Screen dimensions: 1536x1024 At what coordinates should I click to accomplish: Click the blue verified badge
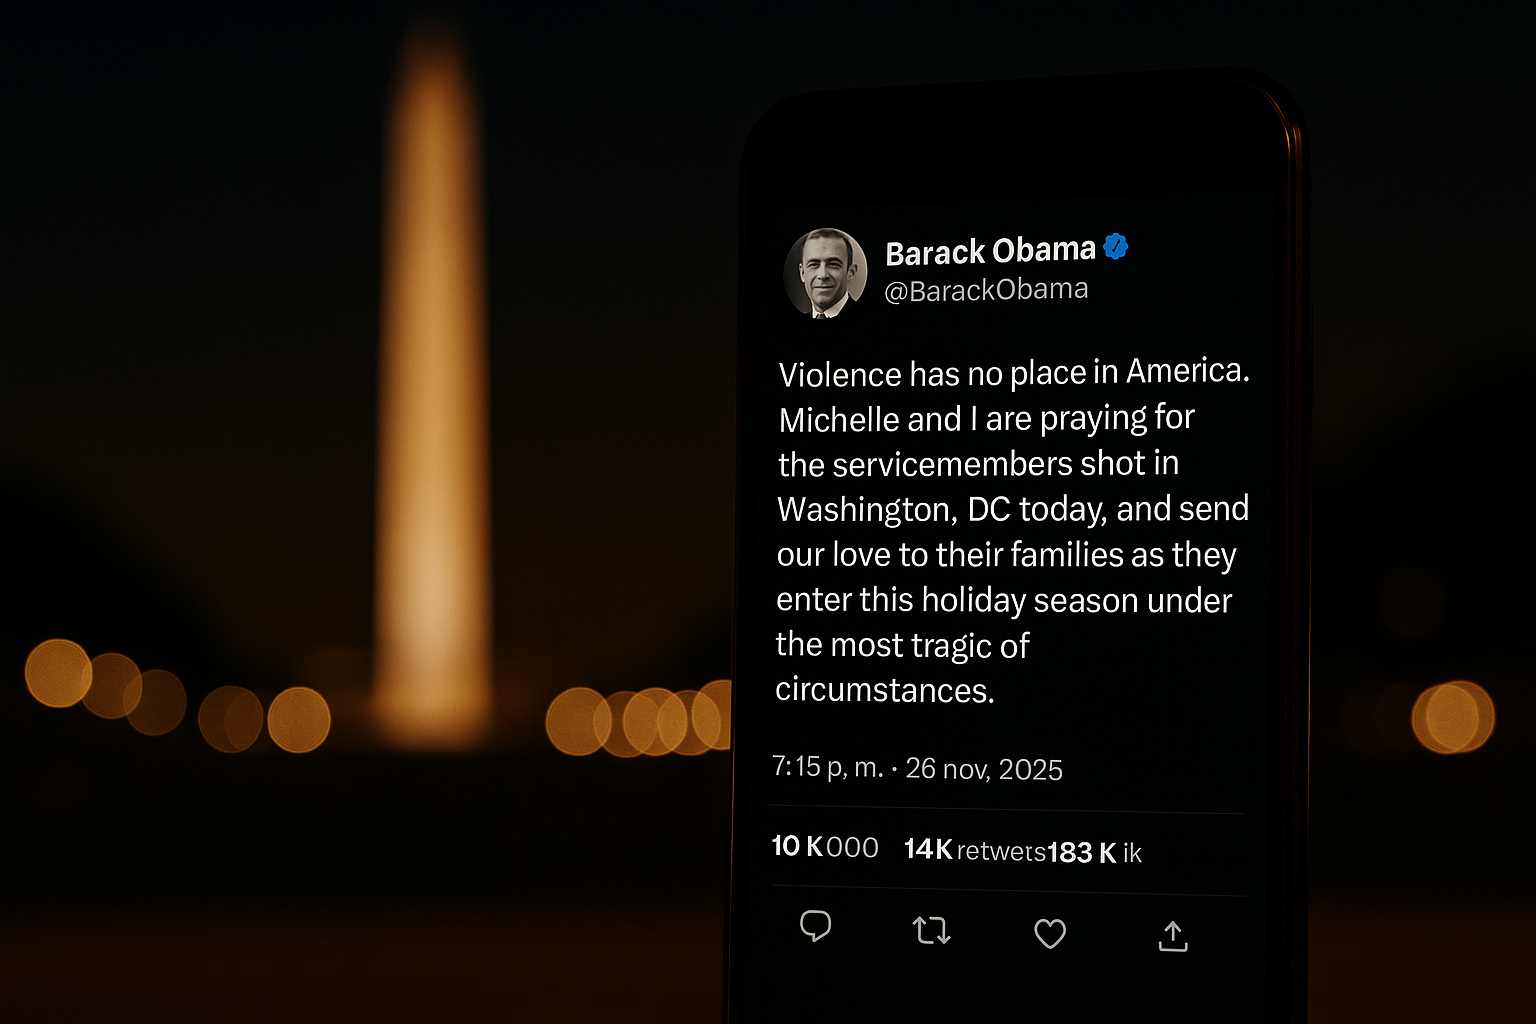(1116, 246)
